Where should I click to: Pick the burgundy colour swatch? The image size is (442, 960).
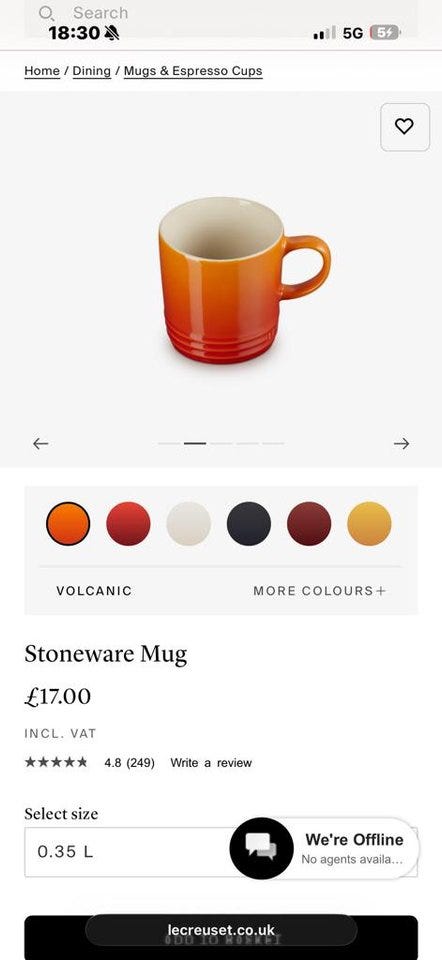click(x=309, y=523)
